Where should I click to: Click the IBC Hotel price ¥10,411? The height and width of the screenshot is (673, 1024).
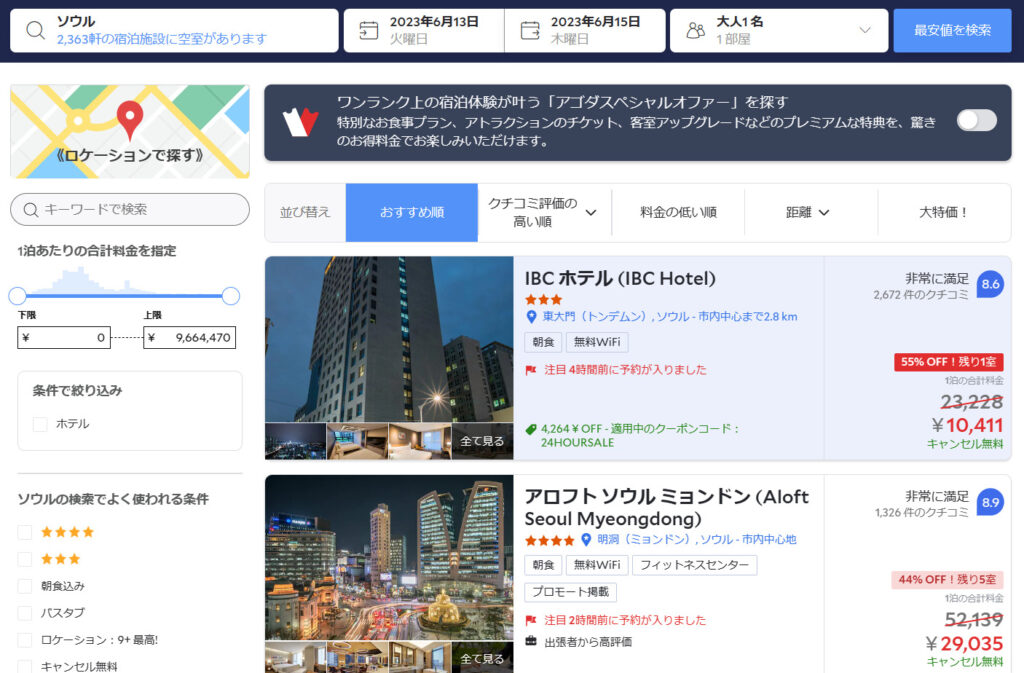tap(967, 426)
